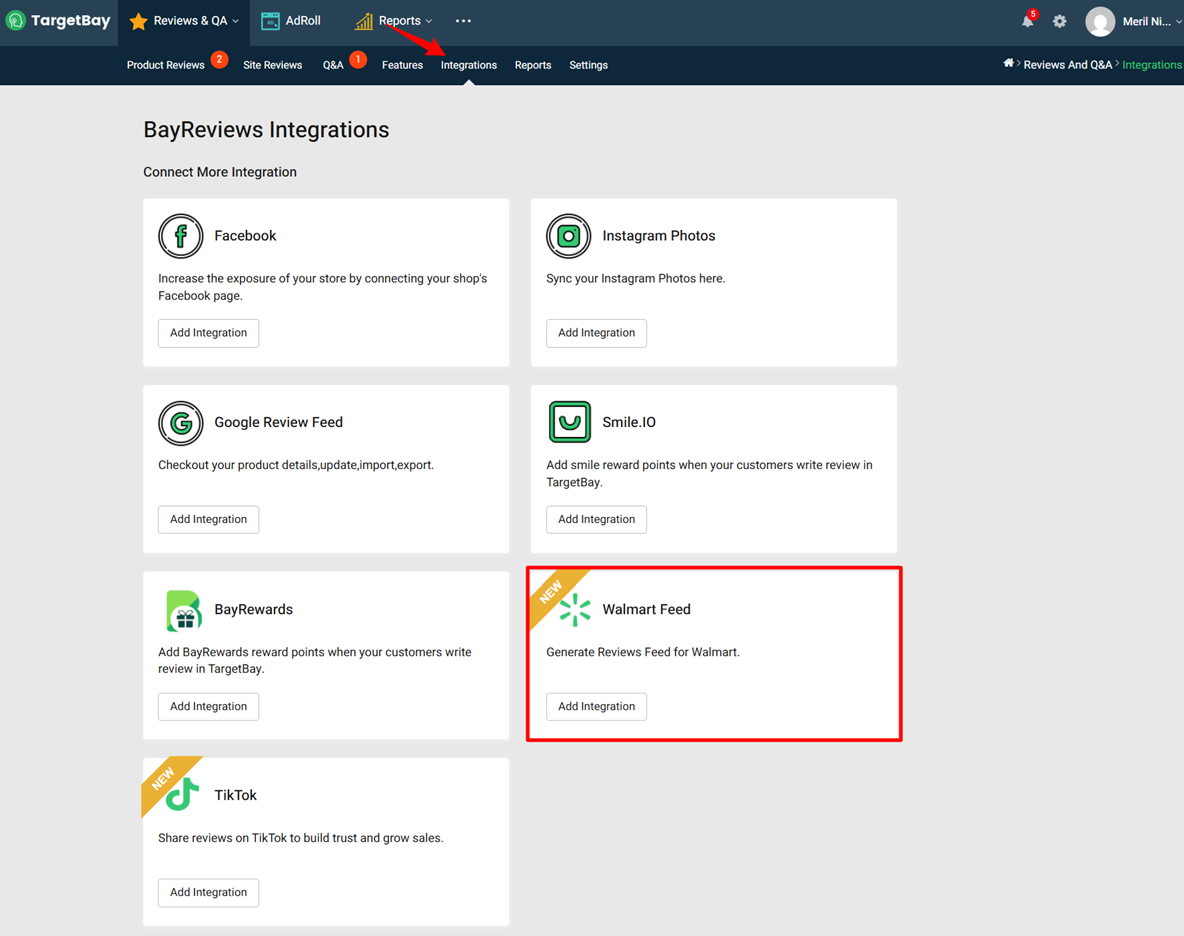Image resolution: width=1184 pixels, height=936 pixels.
Task: Click the Google Review Feed icon
Action: click(180, 423)
